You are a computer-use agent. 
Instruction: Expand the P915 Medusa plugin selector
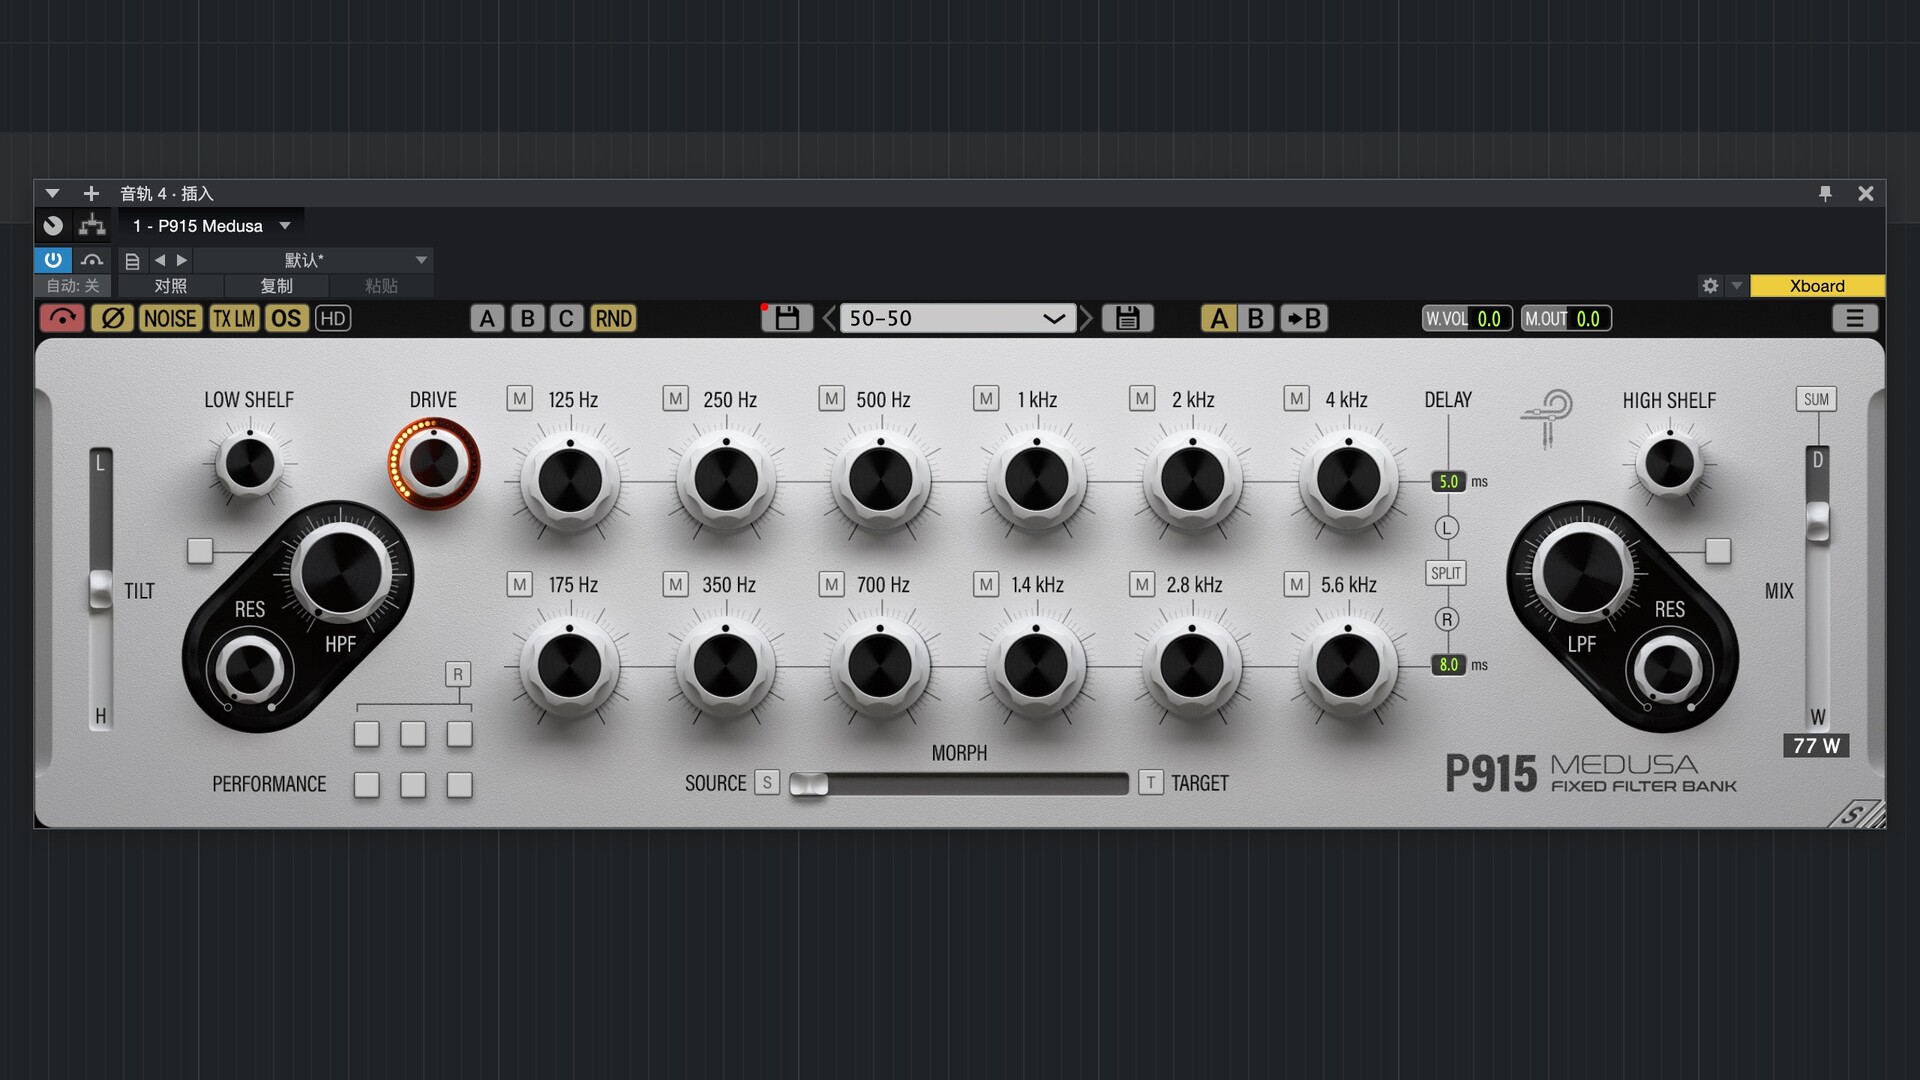(285, 226)
